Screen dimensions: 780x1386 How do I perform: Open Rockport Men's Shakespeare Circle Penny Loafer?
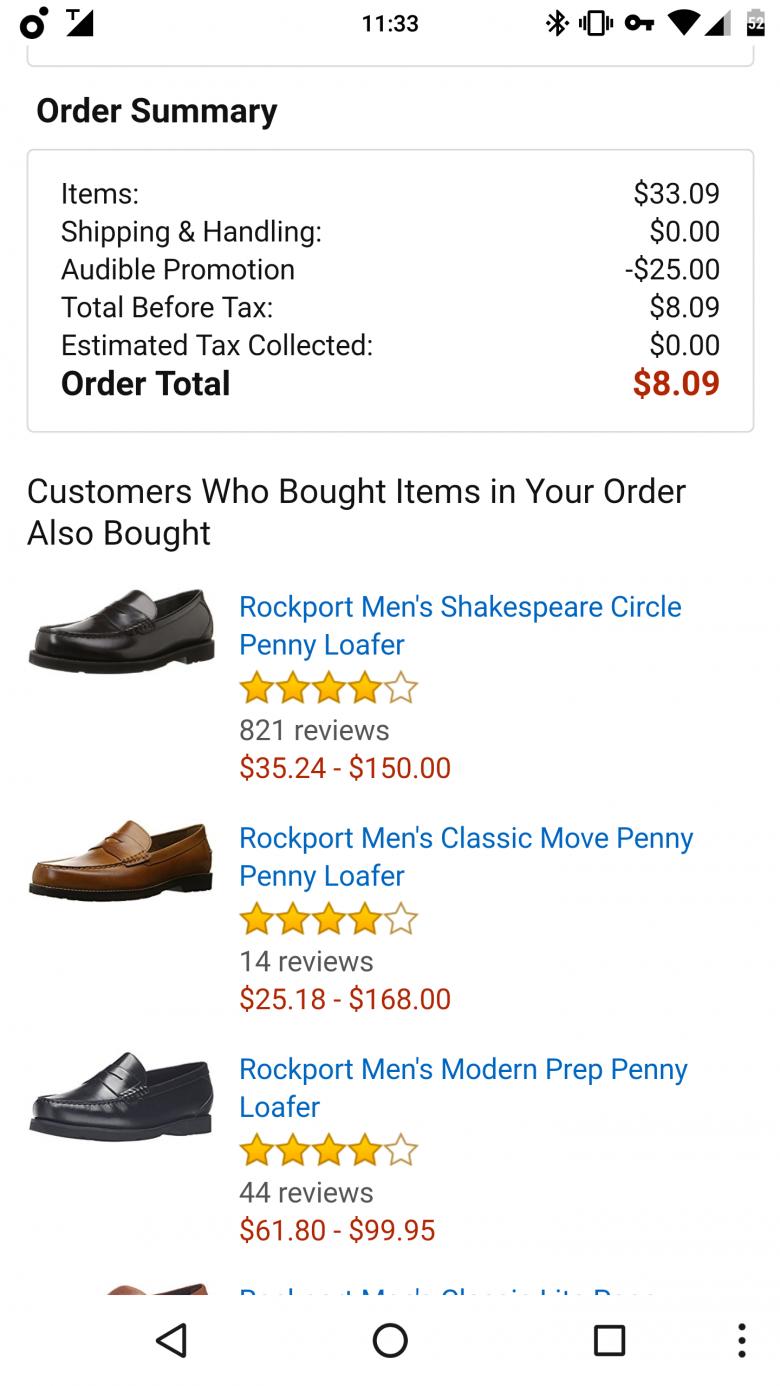(x=460, y=625)
